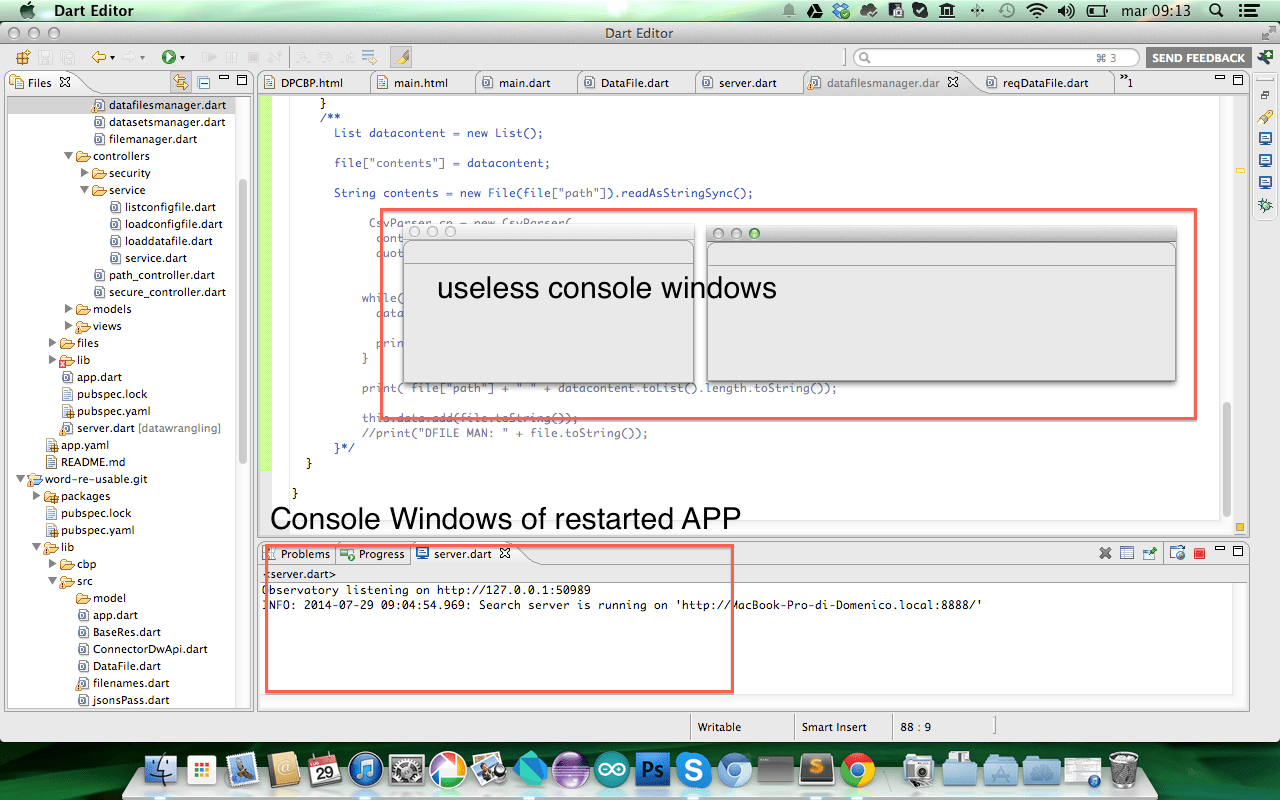The width and height of the screenshot is (1280, 800).
Task: Open Spotlight search in the menu bar
Action: point(1216,11)
